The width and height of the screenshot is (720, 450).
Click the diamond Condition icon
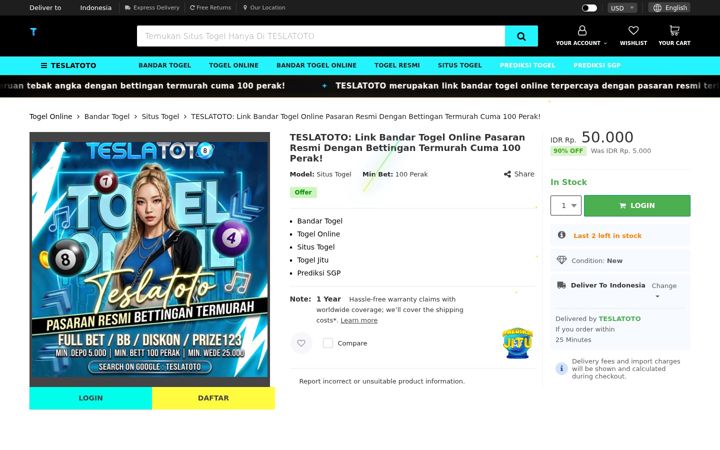click(562, 260)
